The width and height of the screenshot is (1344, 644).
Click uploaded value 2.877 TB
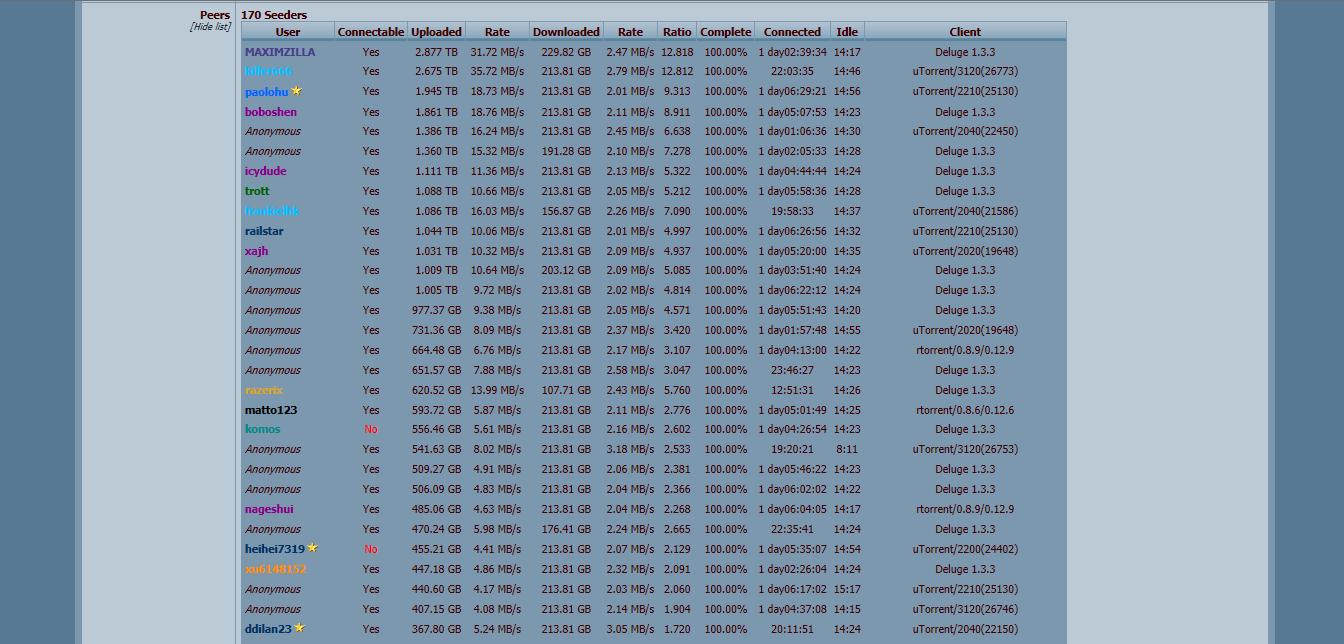pyautogui.click(x=436, y=52)
